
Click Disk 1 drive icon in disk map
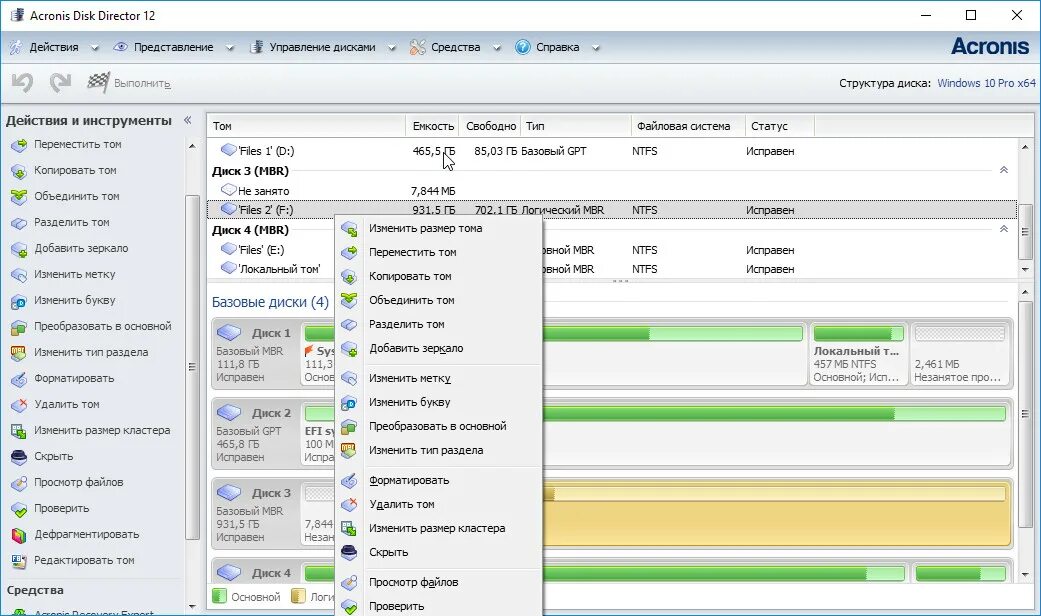coord(229,332)
